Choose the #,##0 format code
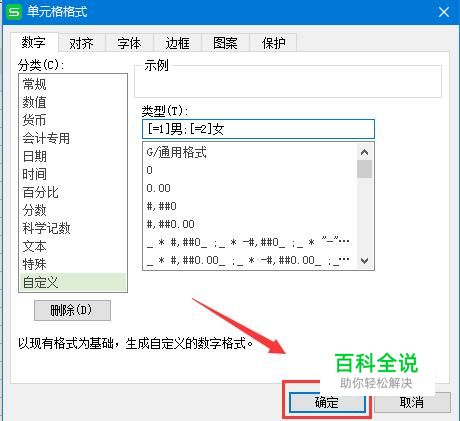Screen dimensions: 460x421 (250, 206)
